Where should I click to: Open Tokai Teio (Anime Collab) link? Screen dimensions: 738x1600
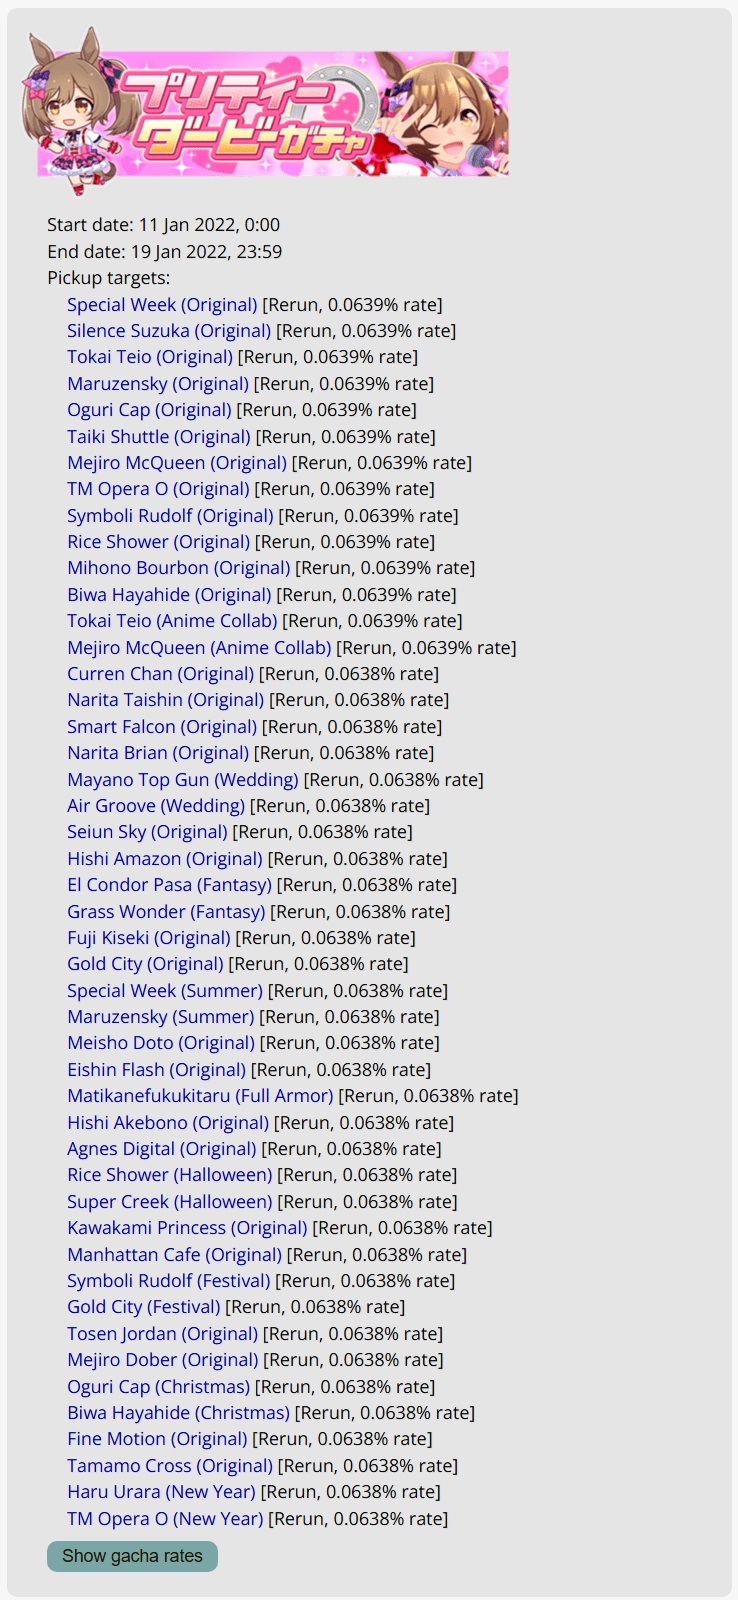[x=172, y=621]
